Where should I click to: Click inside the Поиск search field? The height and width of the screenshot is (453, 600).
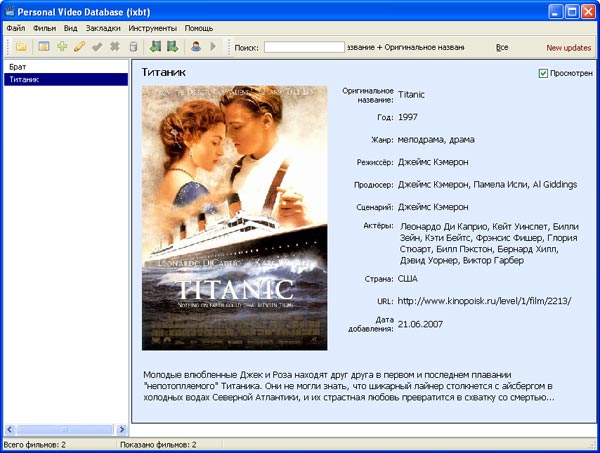point(304,47)
